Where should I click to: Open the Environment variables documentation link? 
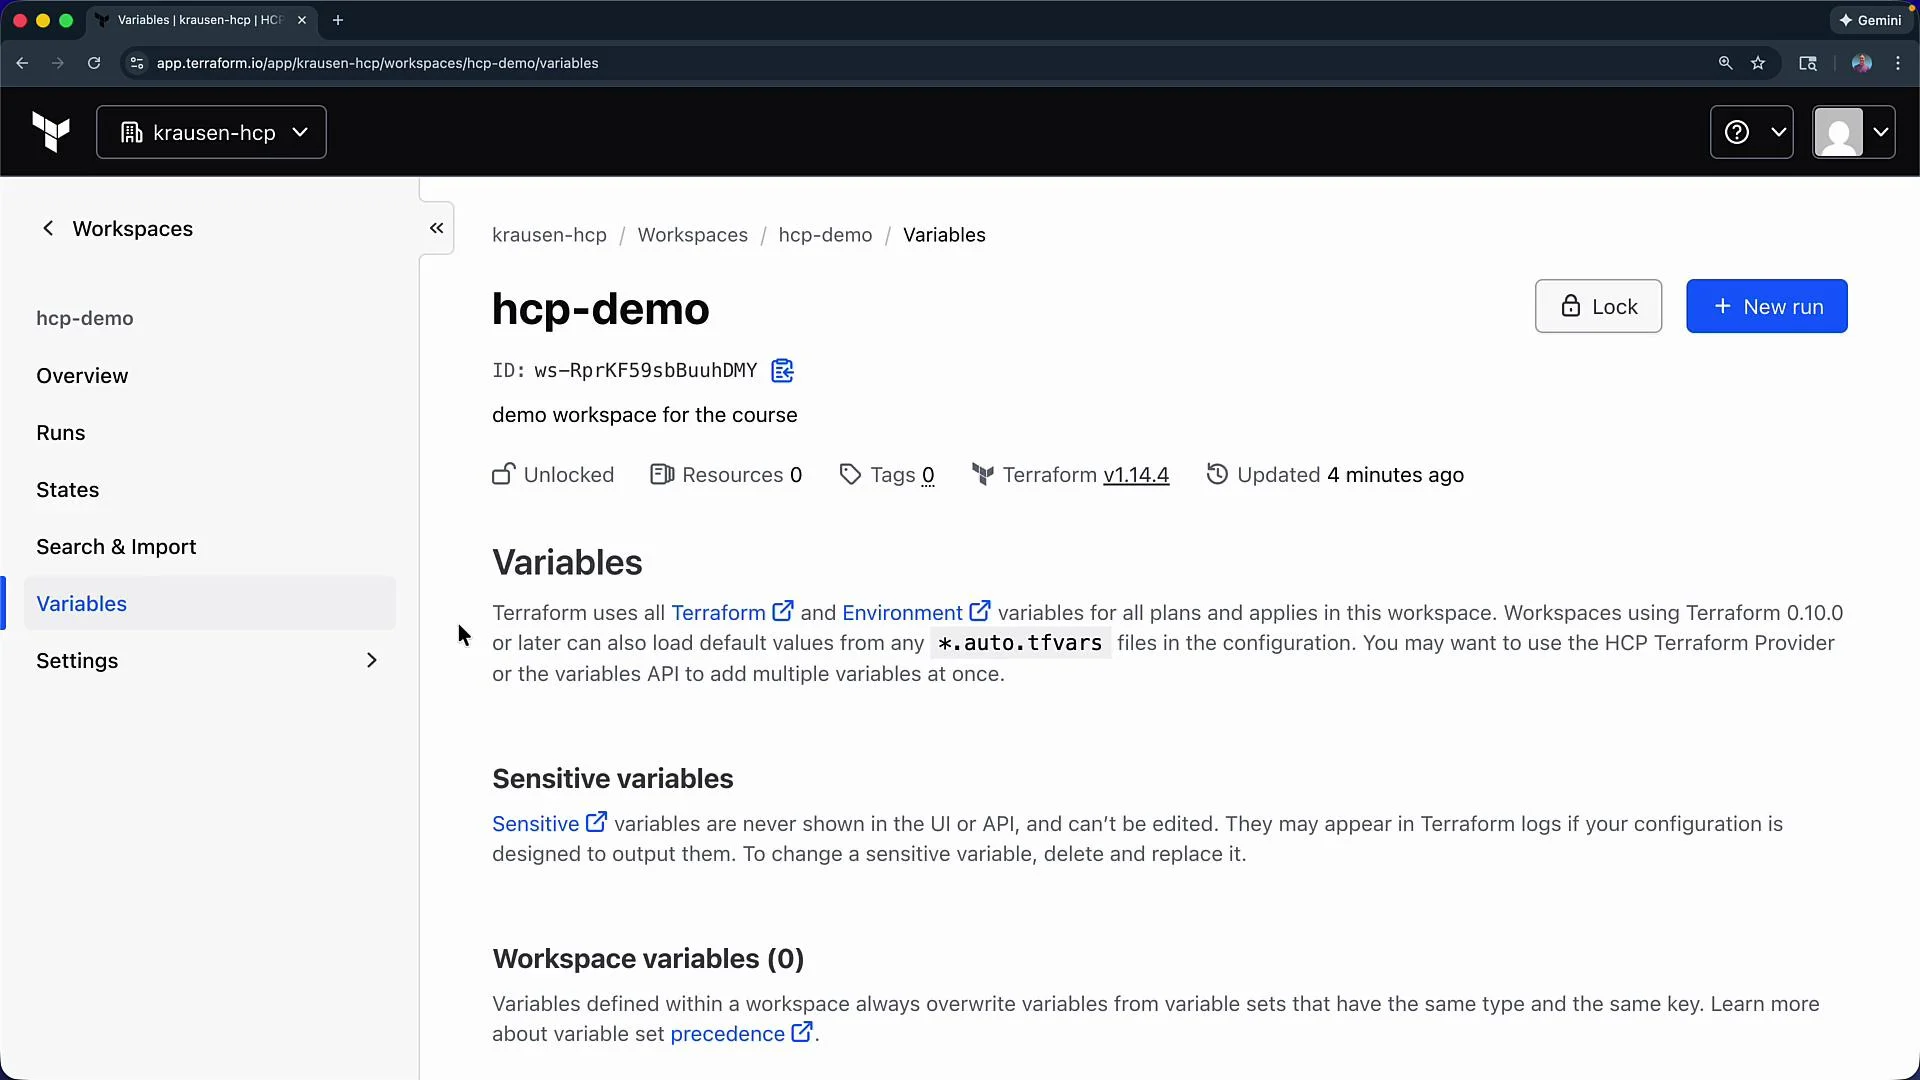(916, 613)
